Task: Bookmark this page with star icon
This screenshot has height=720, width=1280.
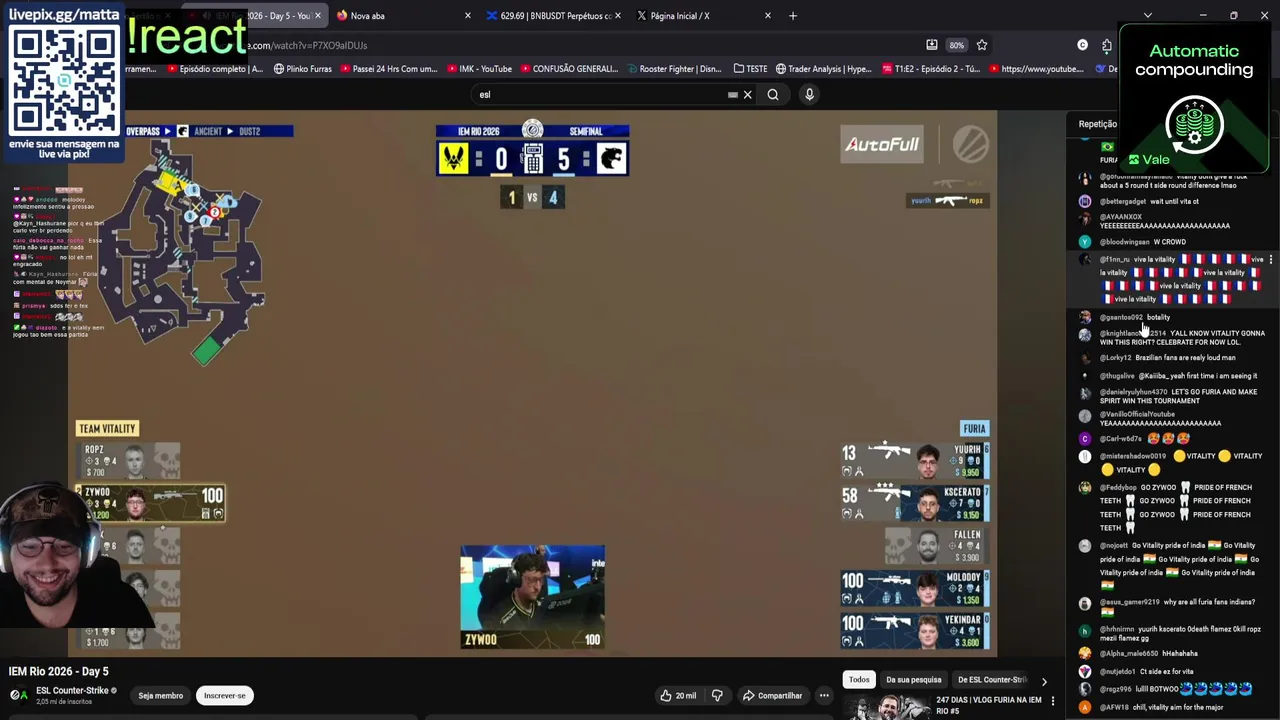Action: coord(982,45)
